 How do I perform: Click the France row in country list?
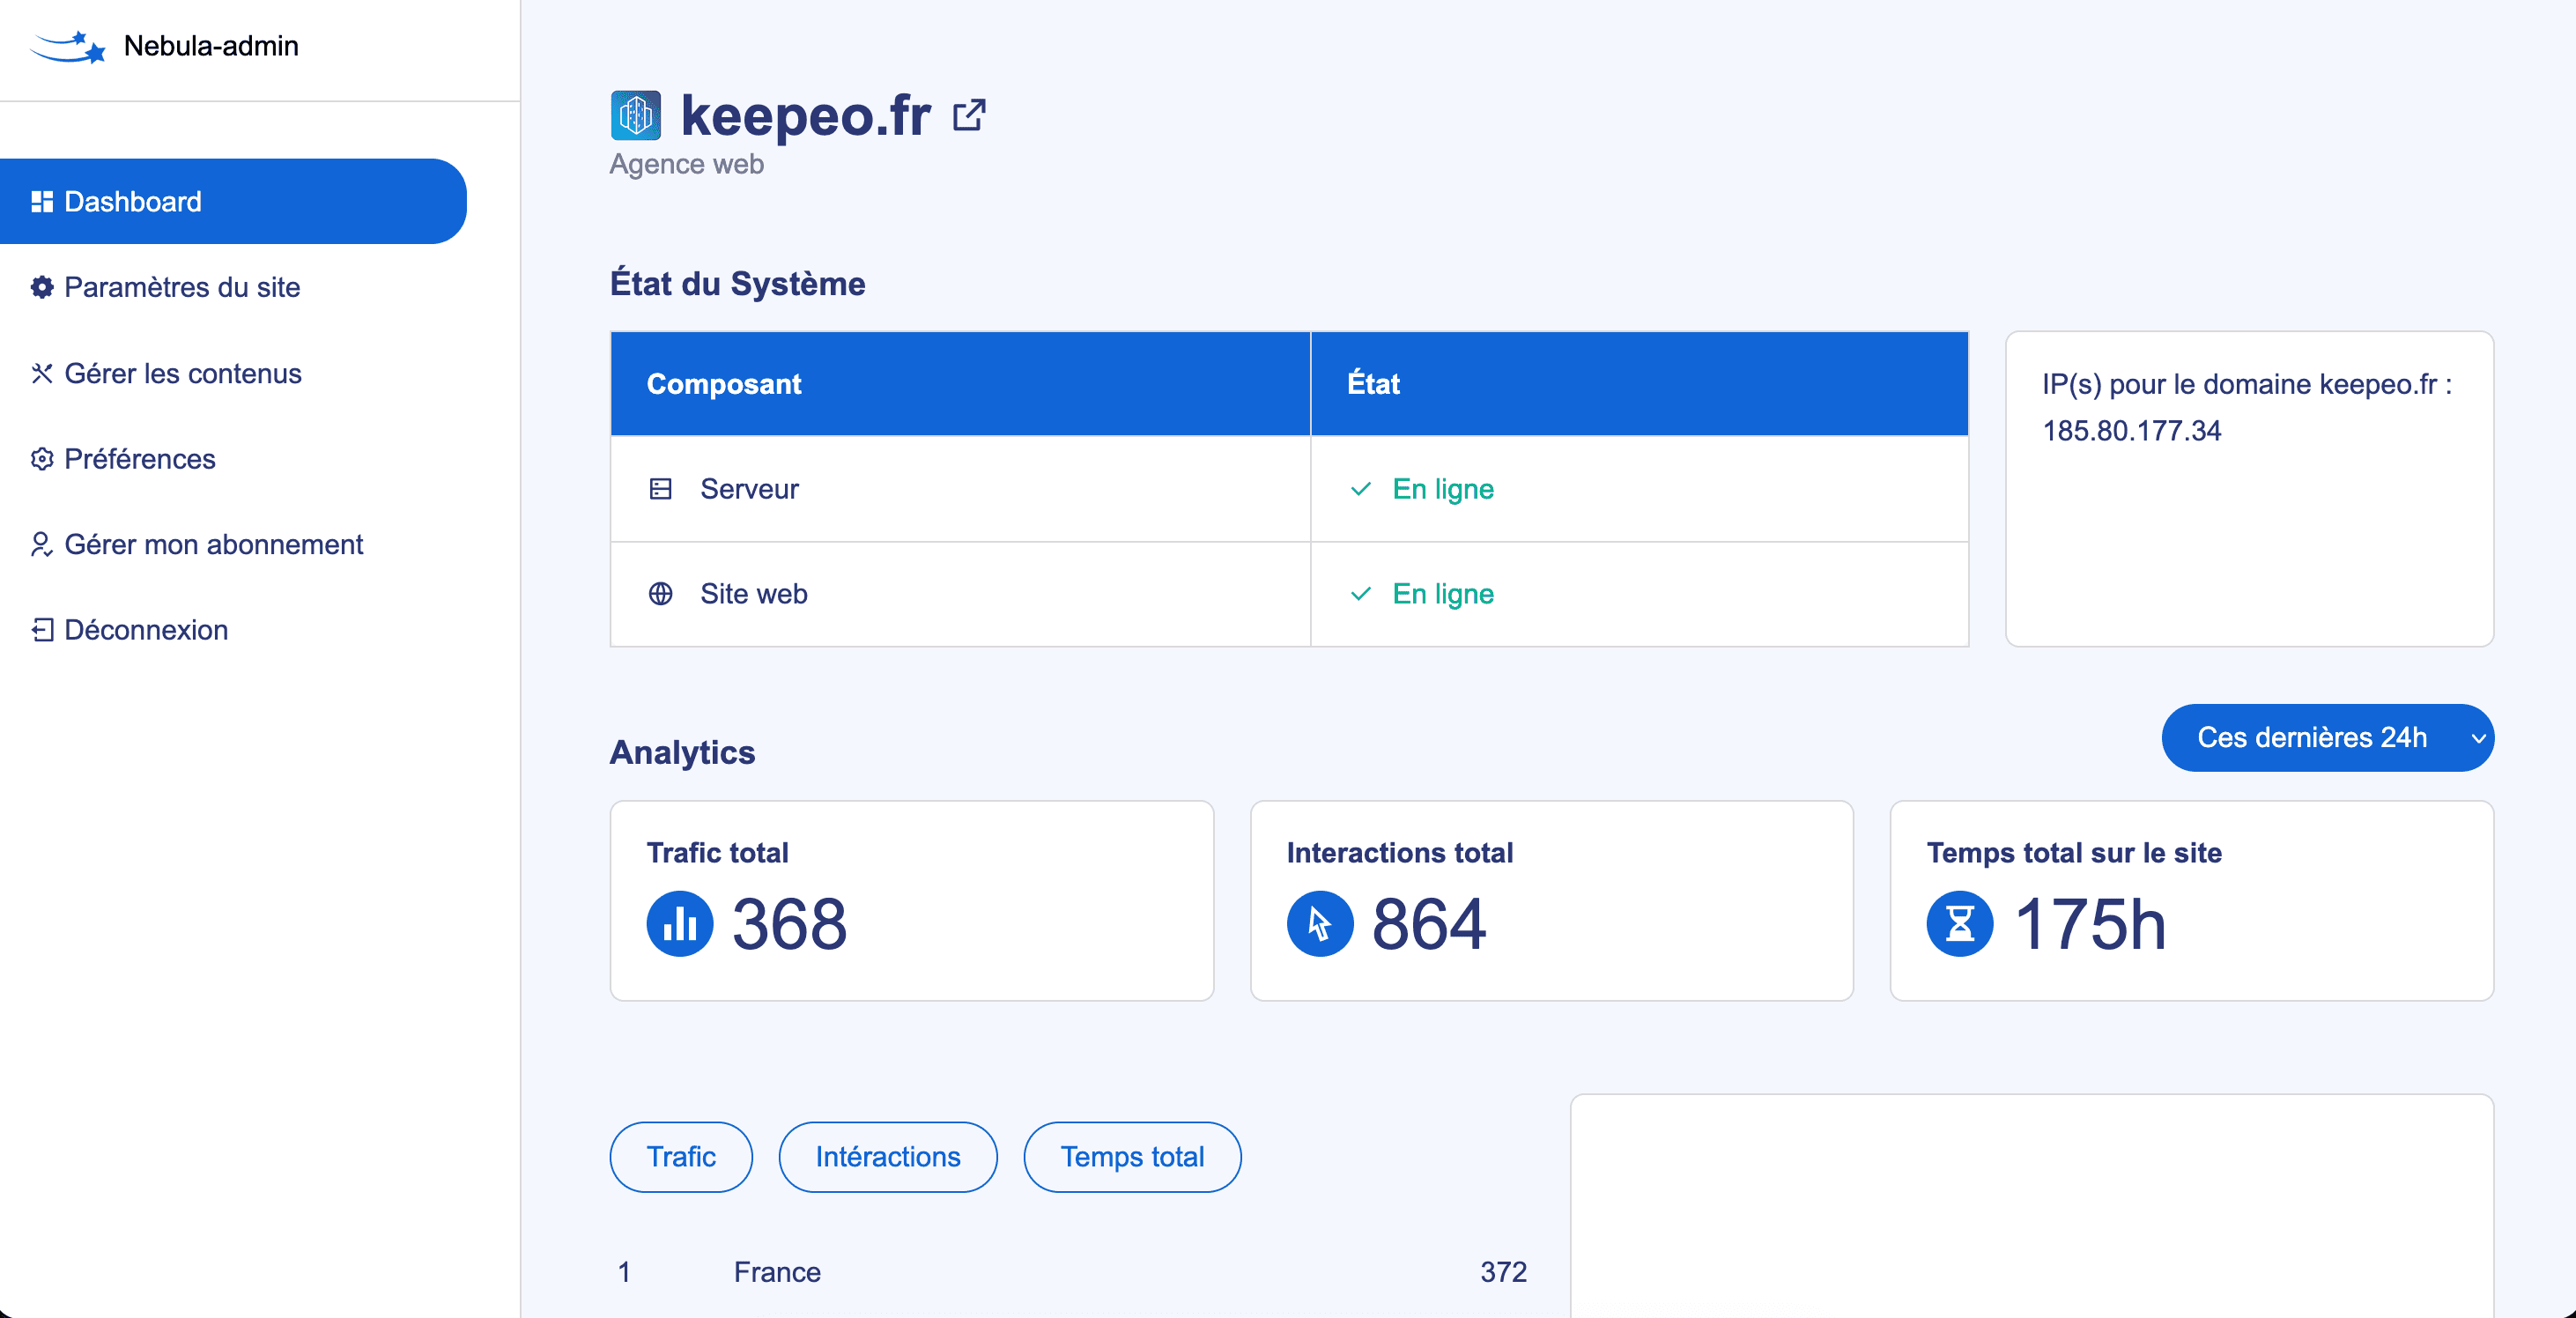pyautogui.click(x=1072, y=1272)
